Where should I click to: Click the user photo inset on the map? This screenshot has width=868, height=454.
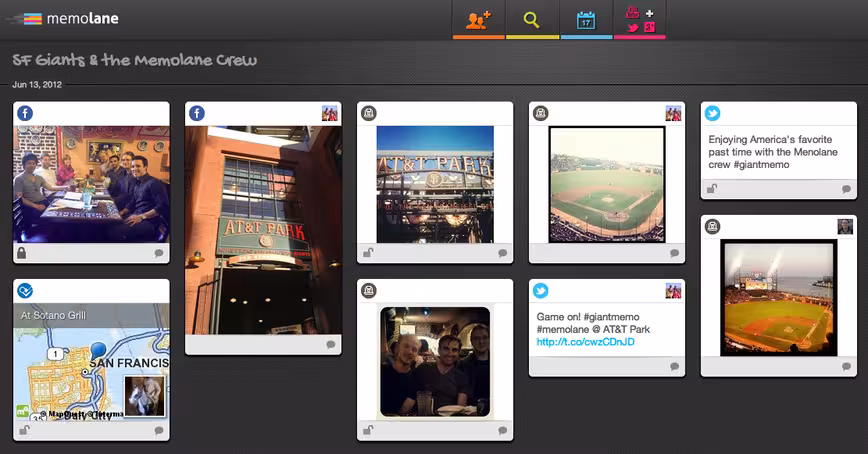point(144,396)
